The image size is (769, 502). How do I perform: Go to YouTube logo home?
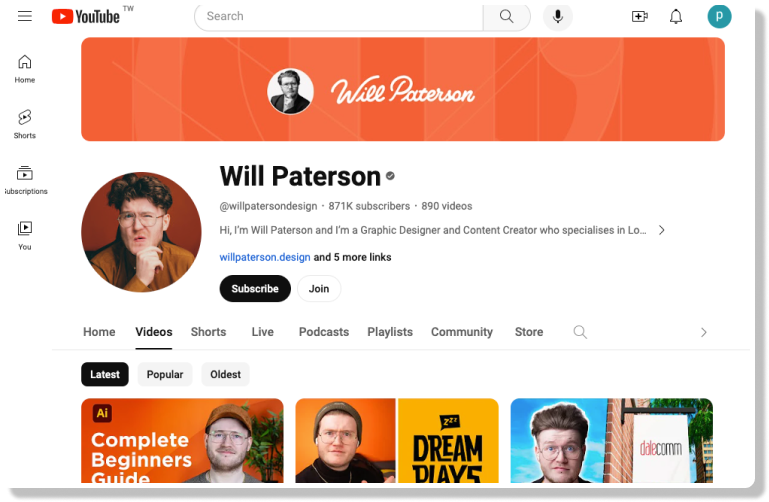(86, 16)
